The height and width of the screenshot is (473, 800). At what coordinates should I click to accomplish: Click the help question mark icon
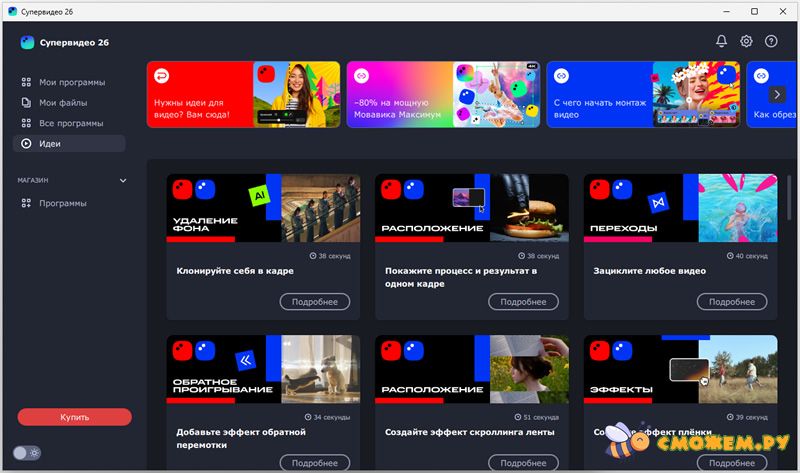[771, 41]
